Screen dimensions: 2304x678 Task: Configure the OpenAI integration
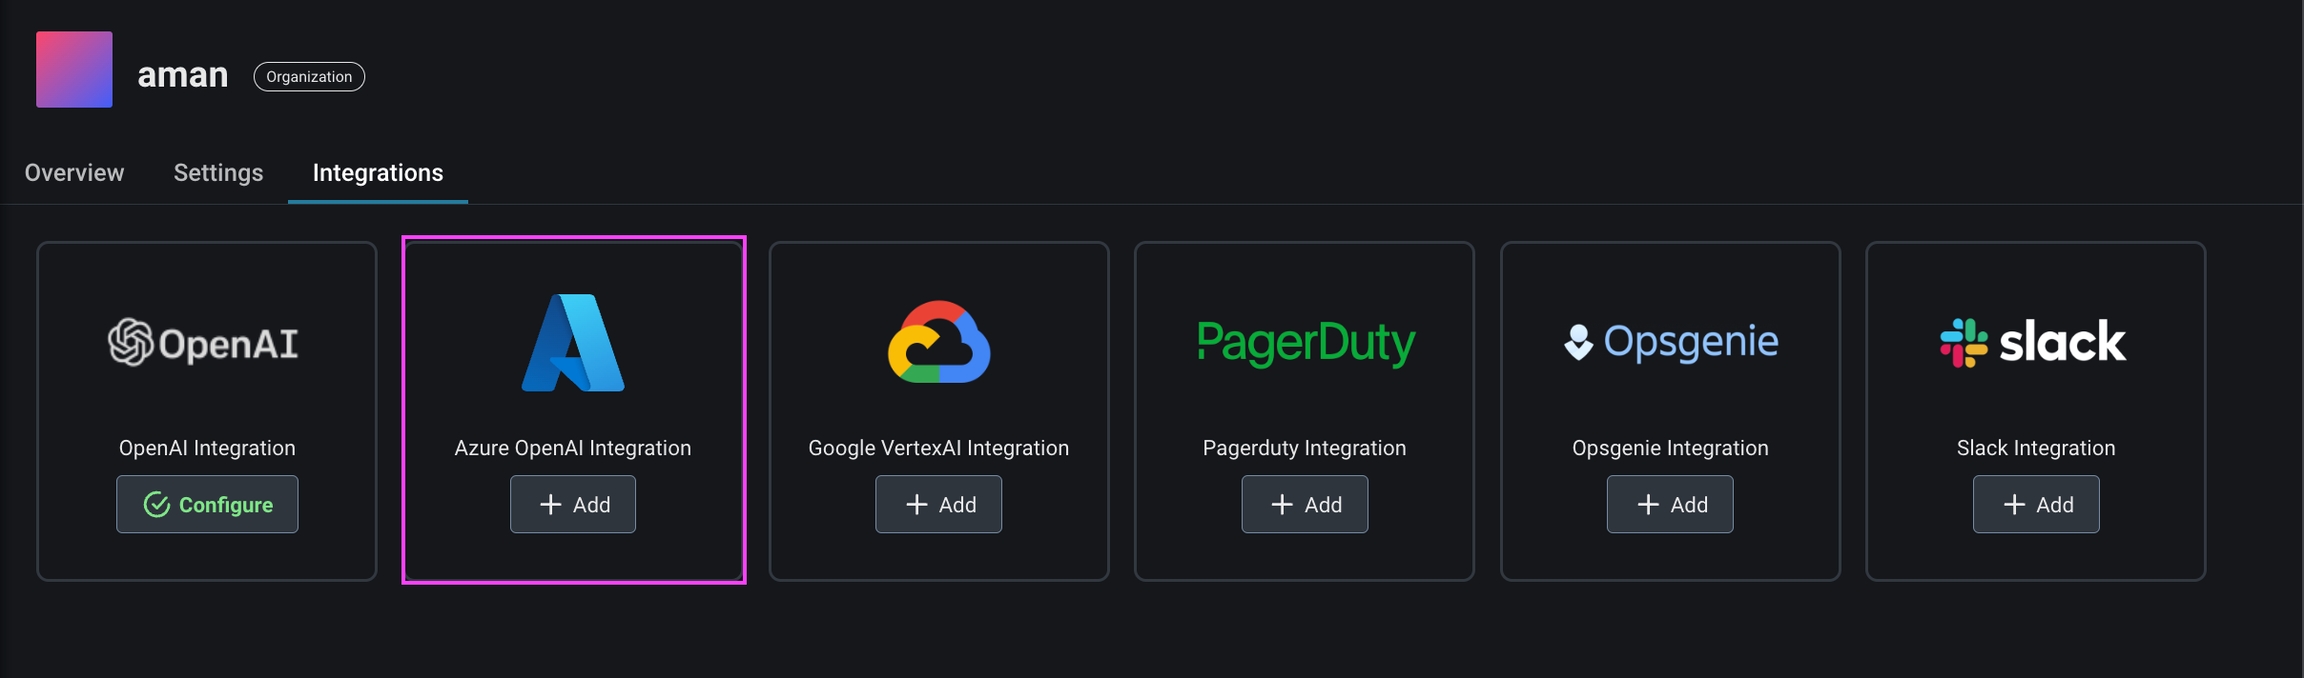(207, 504)
